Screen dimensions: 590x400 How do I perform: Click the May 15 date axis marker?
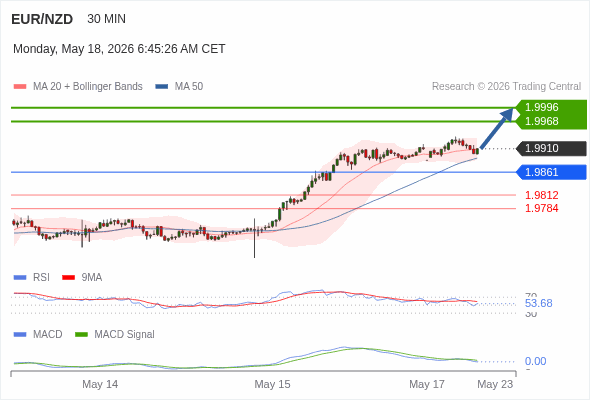coord(272,384)
